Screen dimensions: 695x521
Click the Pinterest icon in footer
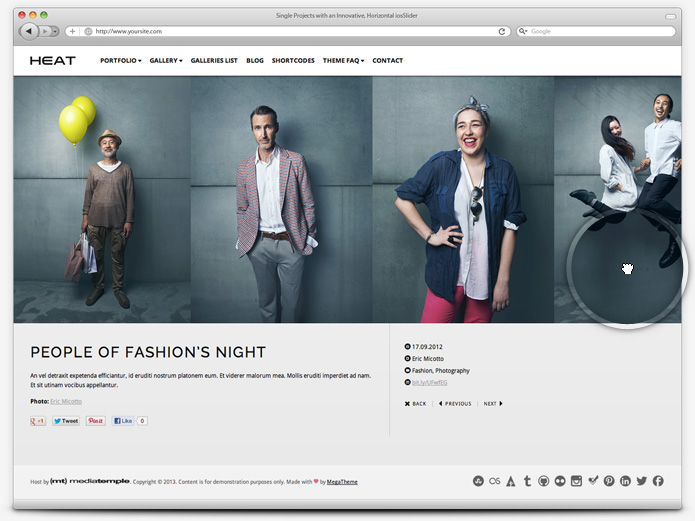click(609, 481)
